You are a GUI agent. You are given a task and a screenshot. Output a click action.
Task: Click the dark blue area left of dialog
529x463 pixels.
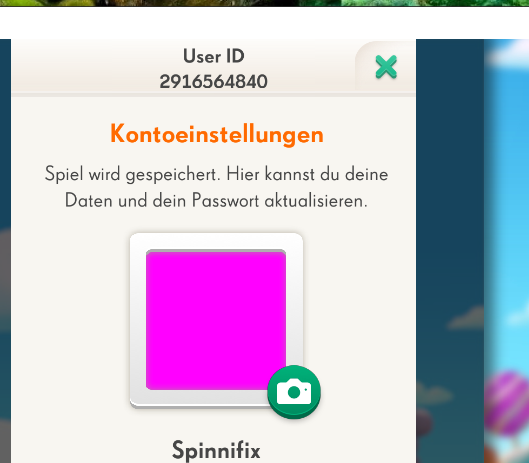5,135
